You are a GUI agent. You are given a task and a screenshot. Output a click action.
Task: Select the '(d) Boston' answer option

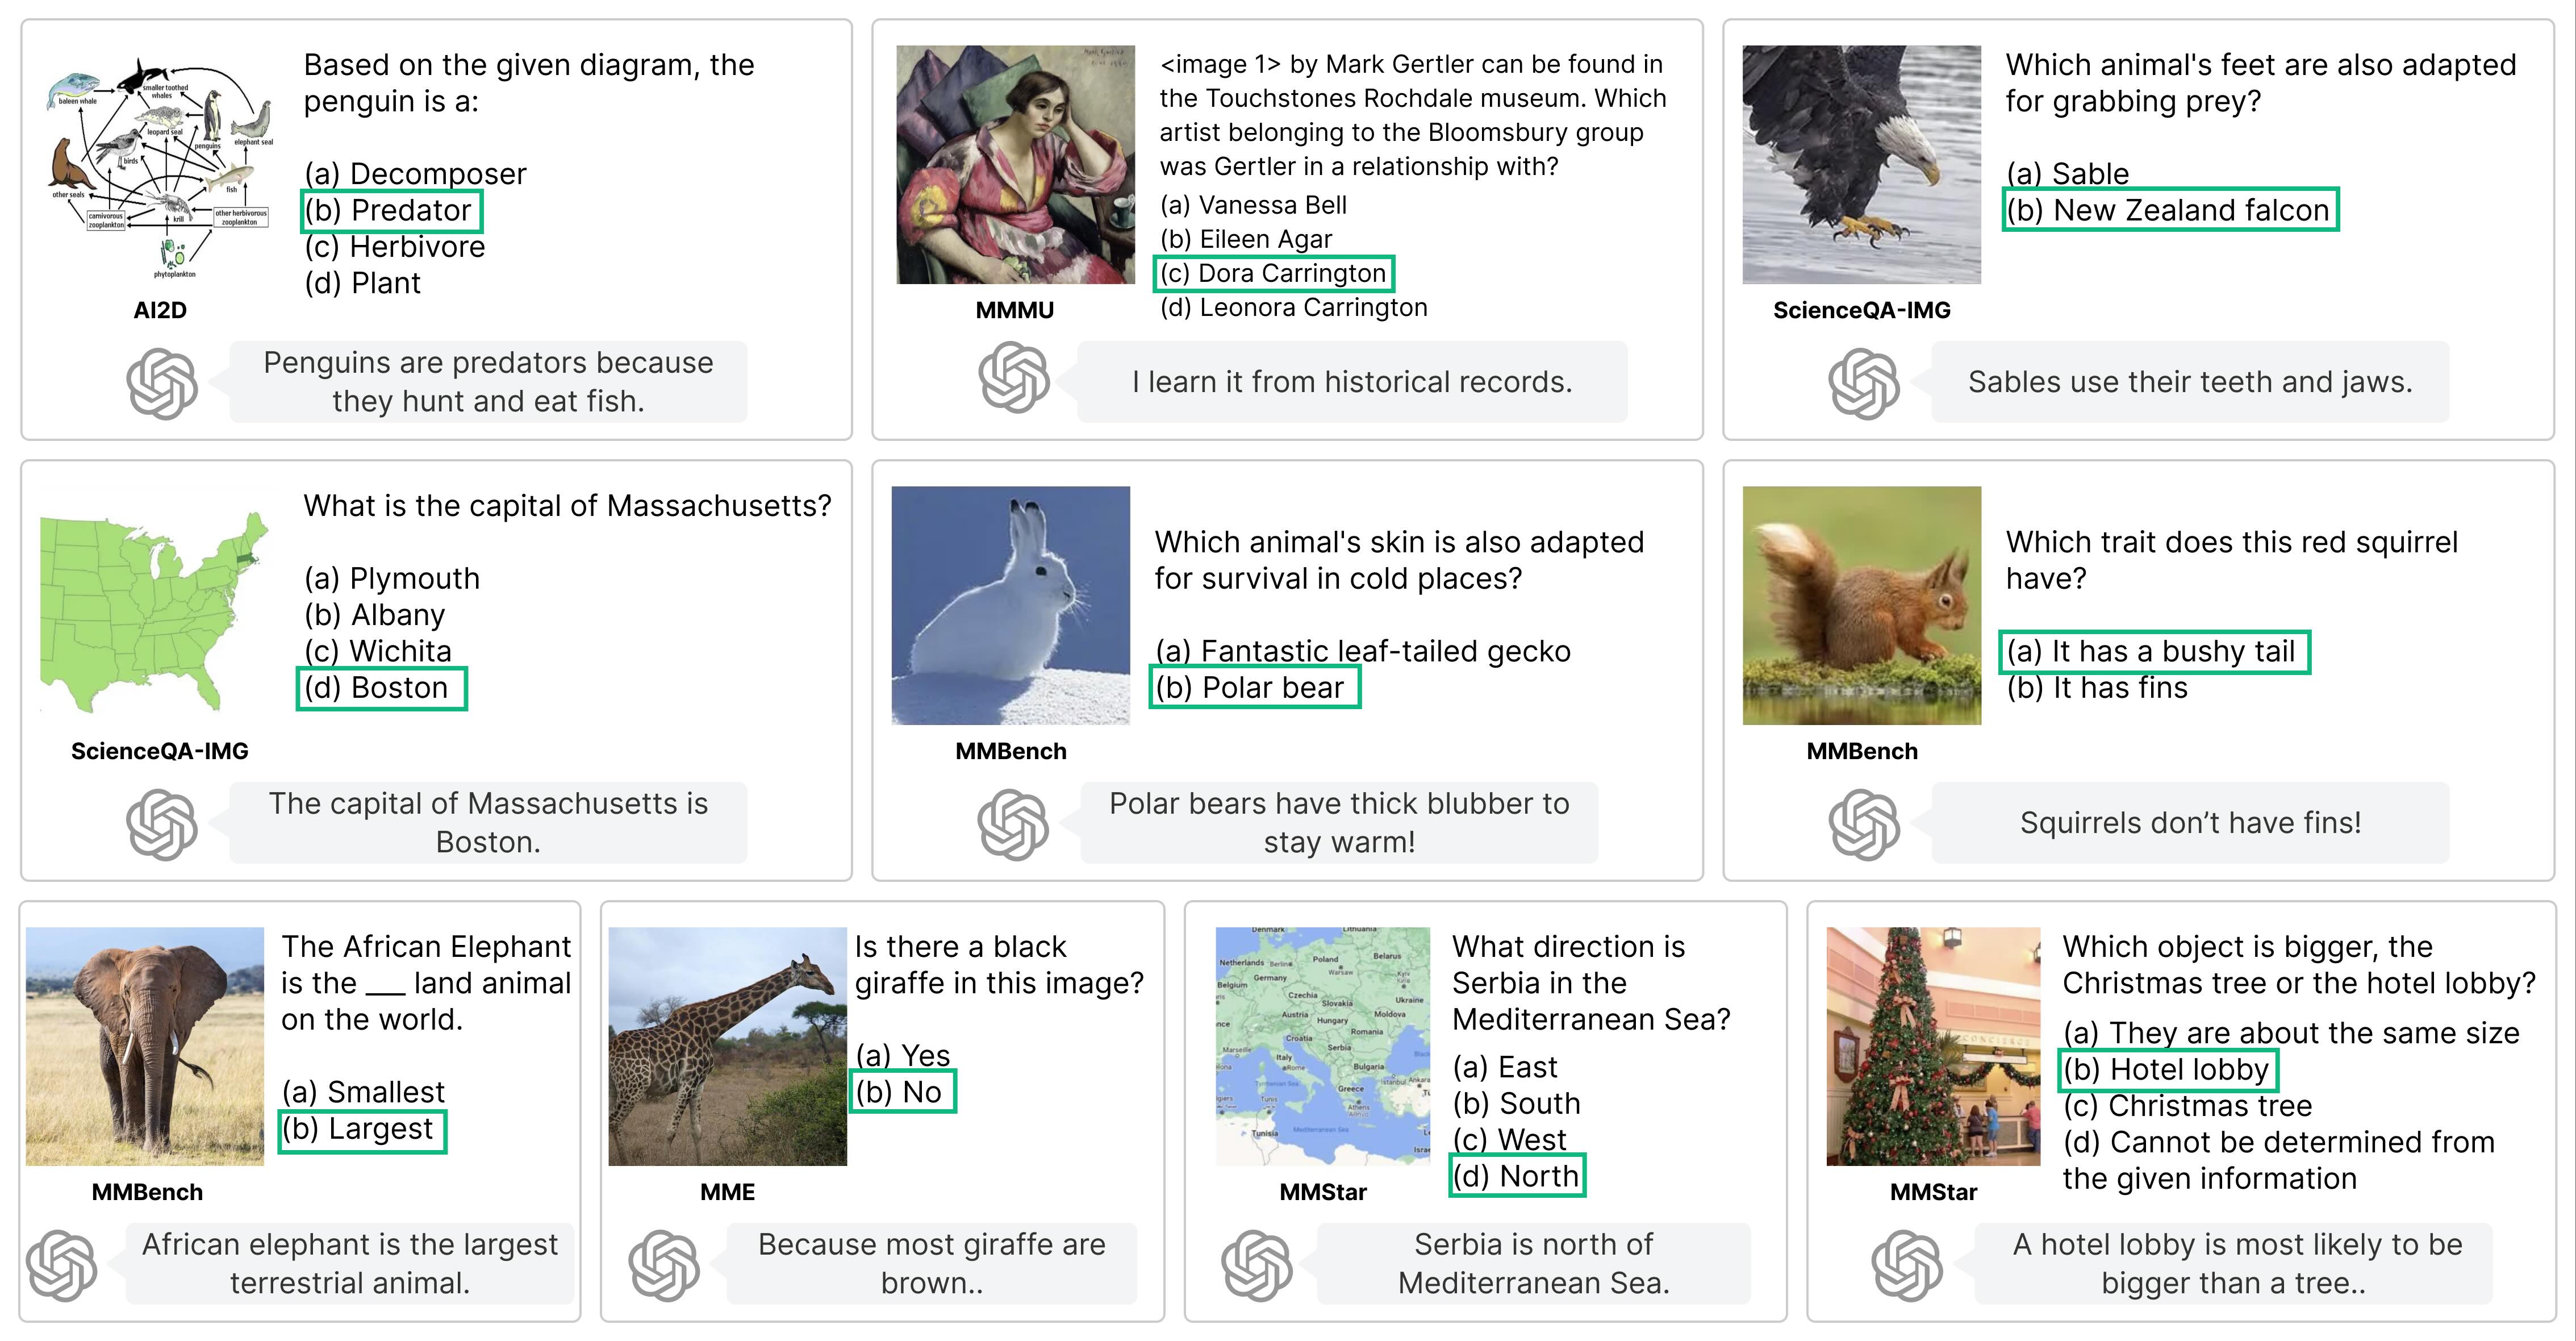tap(381, 688)
